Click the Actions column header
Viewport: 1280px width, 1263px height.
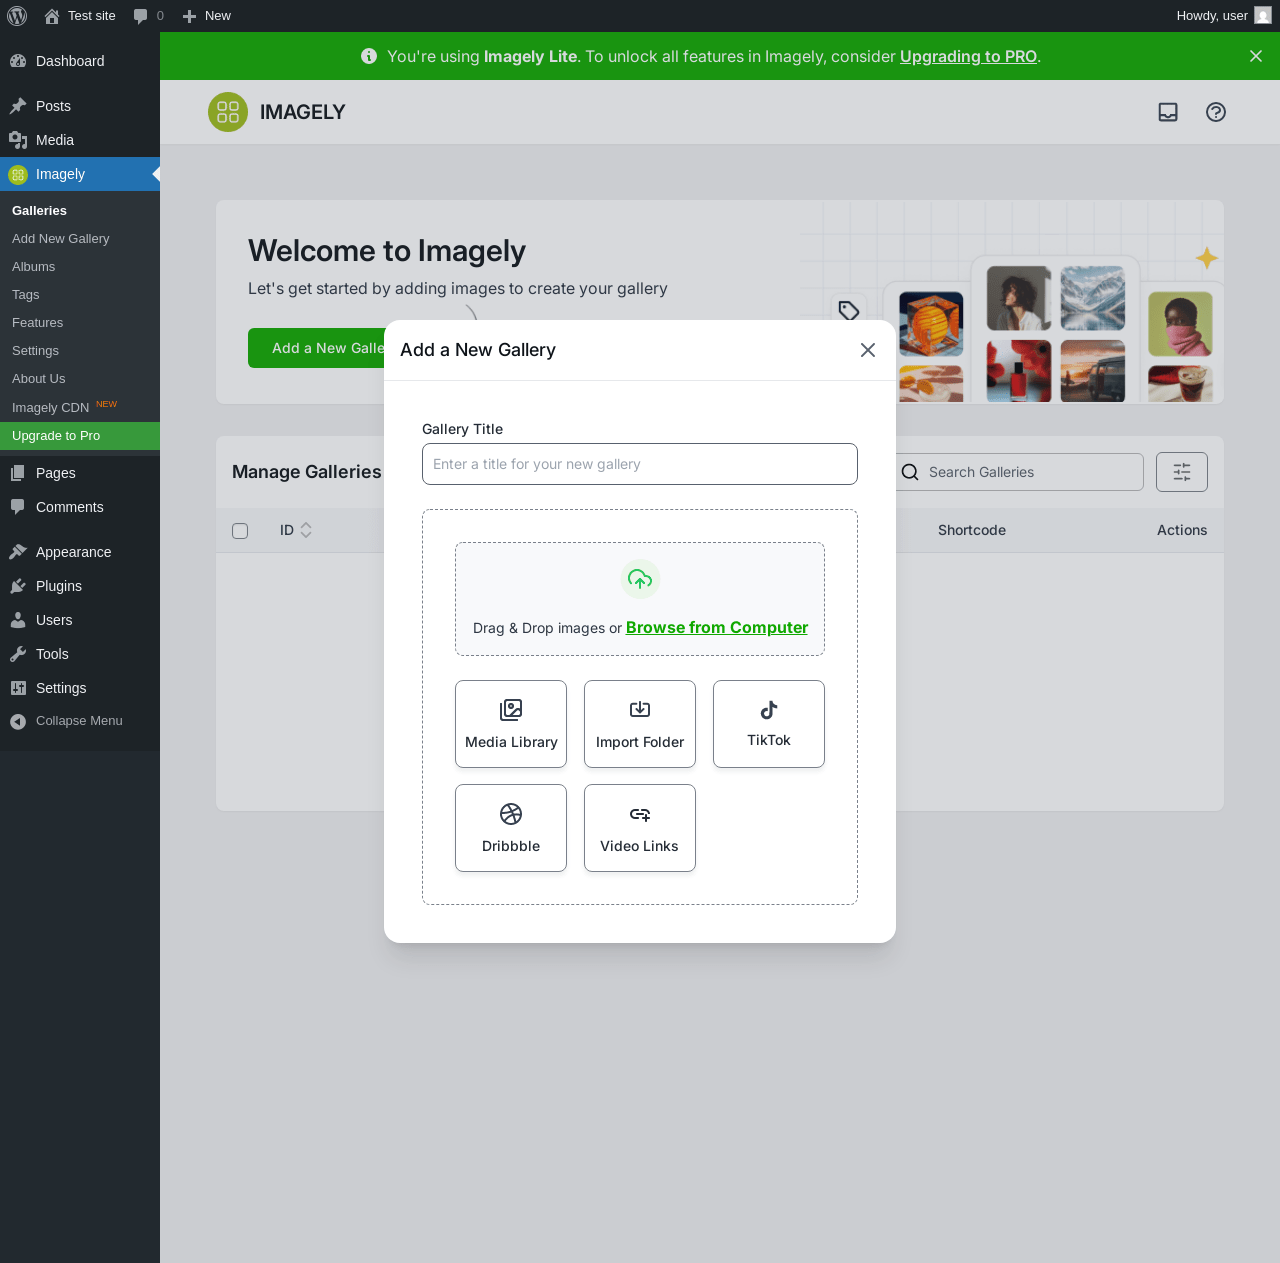pos(1182,530)
